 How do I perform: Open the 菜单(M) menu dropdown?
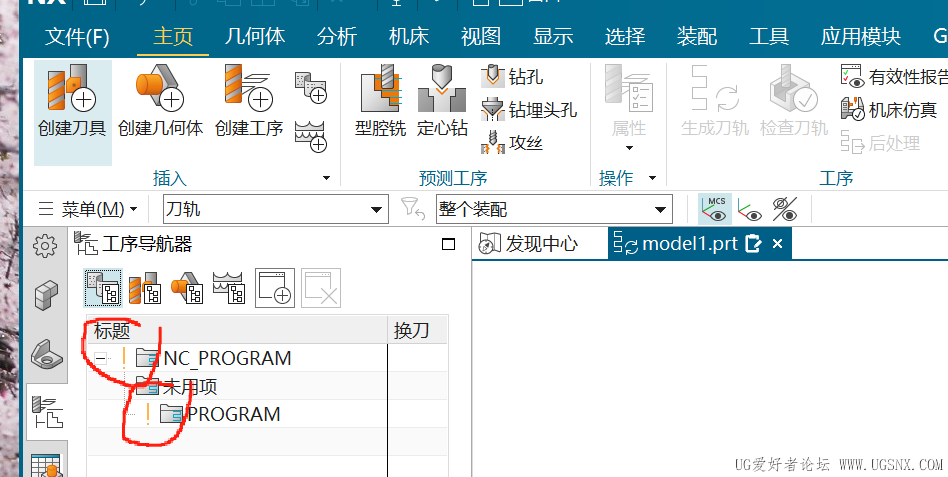[88, 209]
